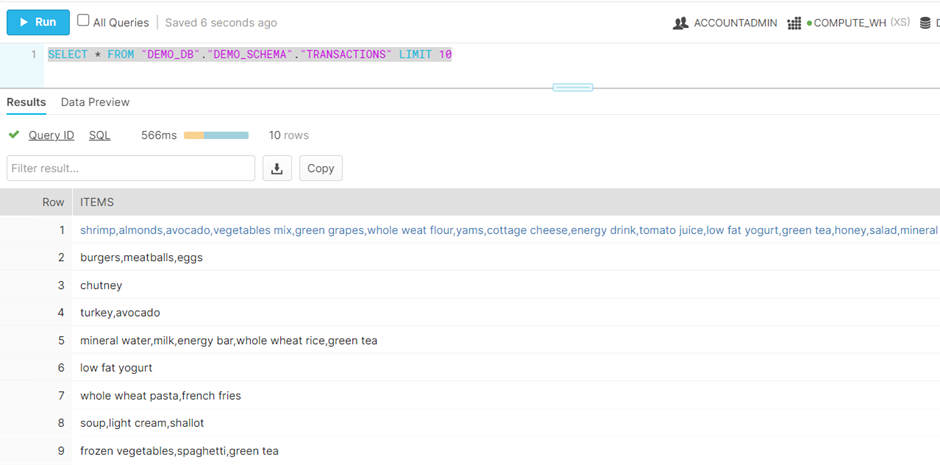Enable the All Queries checkbox

point(84,21)
